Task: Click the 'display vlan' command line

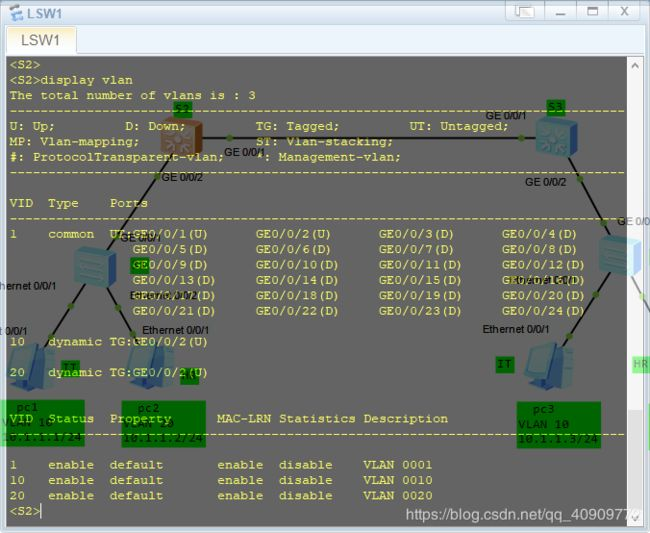Action: pyautogui.click(x=71, y=80)
